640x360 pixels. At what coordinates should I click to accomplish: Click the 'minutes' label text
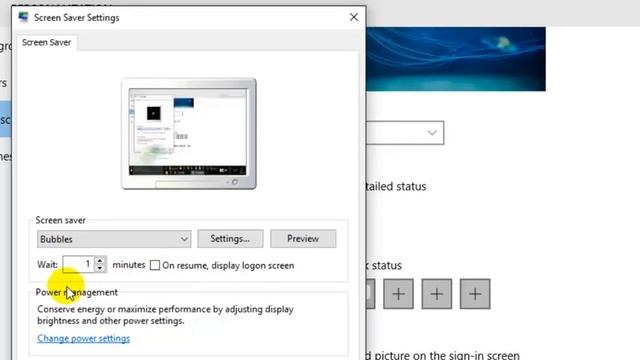pos(129,265)
